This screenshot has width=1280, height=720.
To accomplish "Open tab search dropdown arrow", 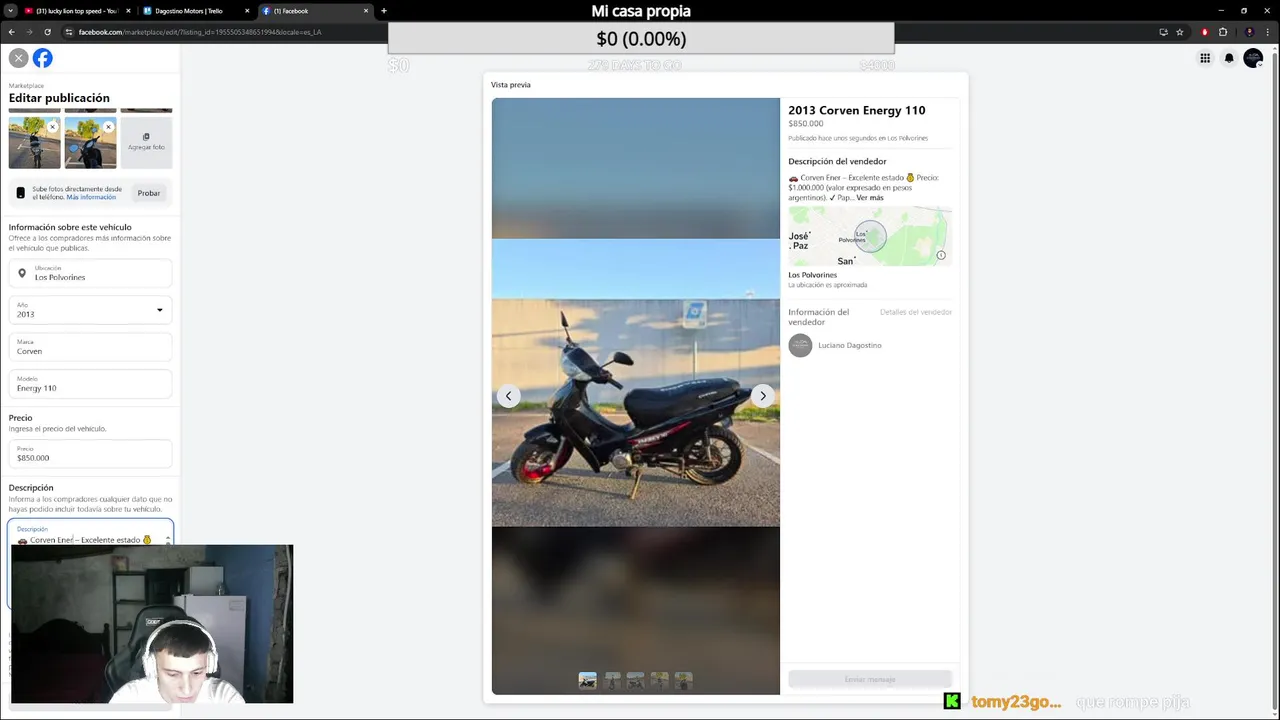I will [x=10, y=11].
